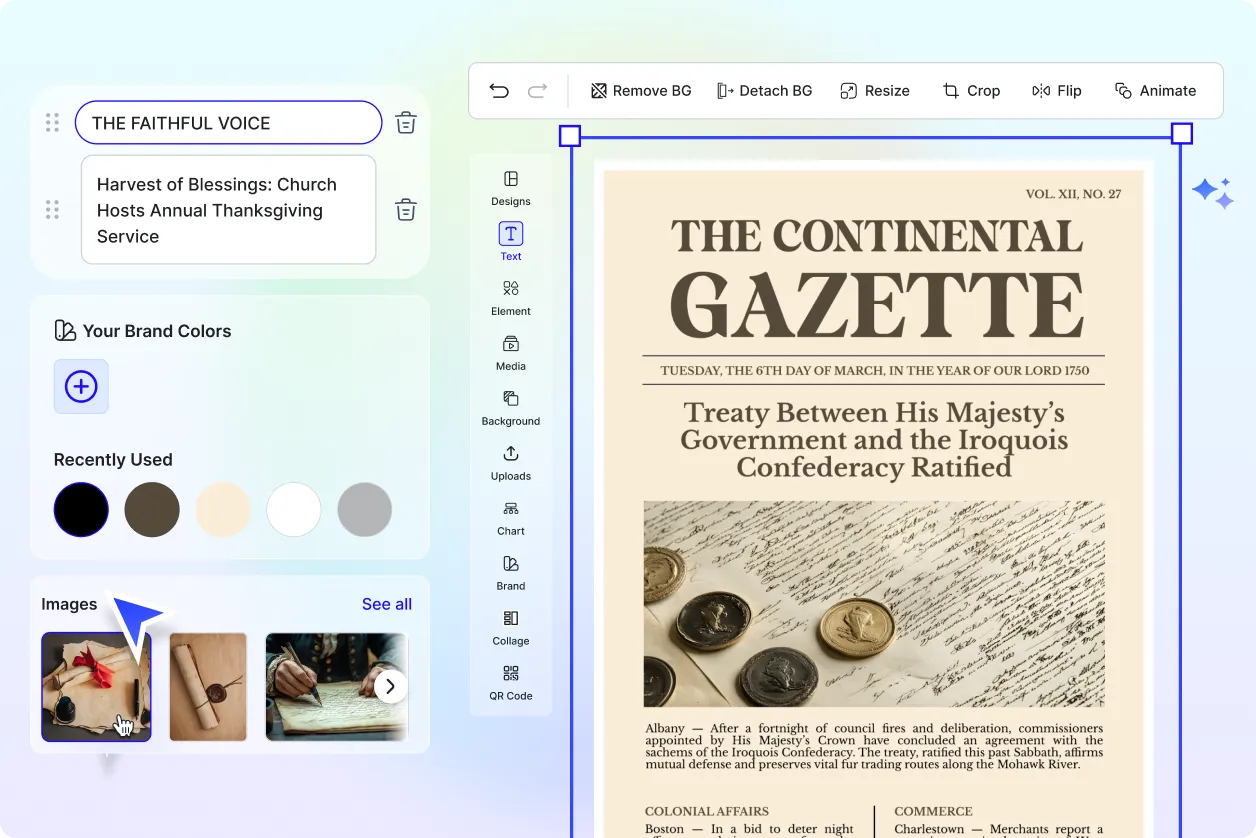The width and height of the screenshot is (1256, 838).
Task: Click the Harvest of Blessings text box
Action: tap(228, 210)
